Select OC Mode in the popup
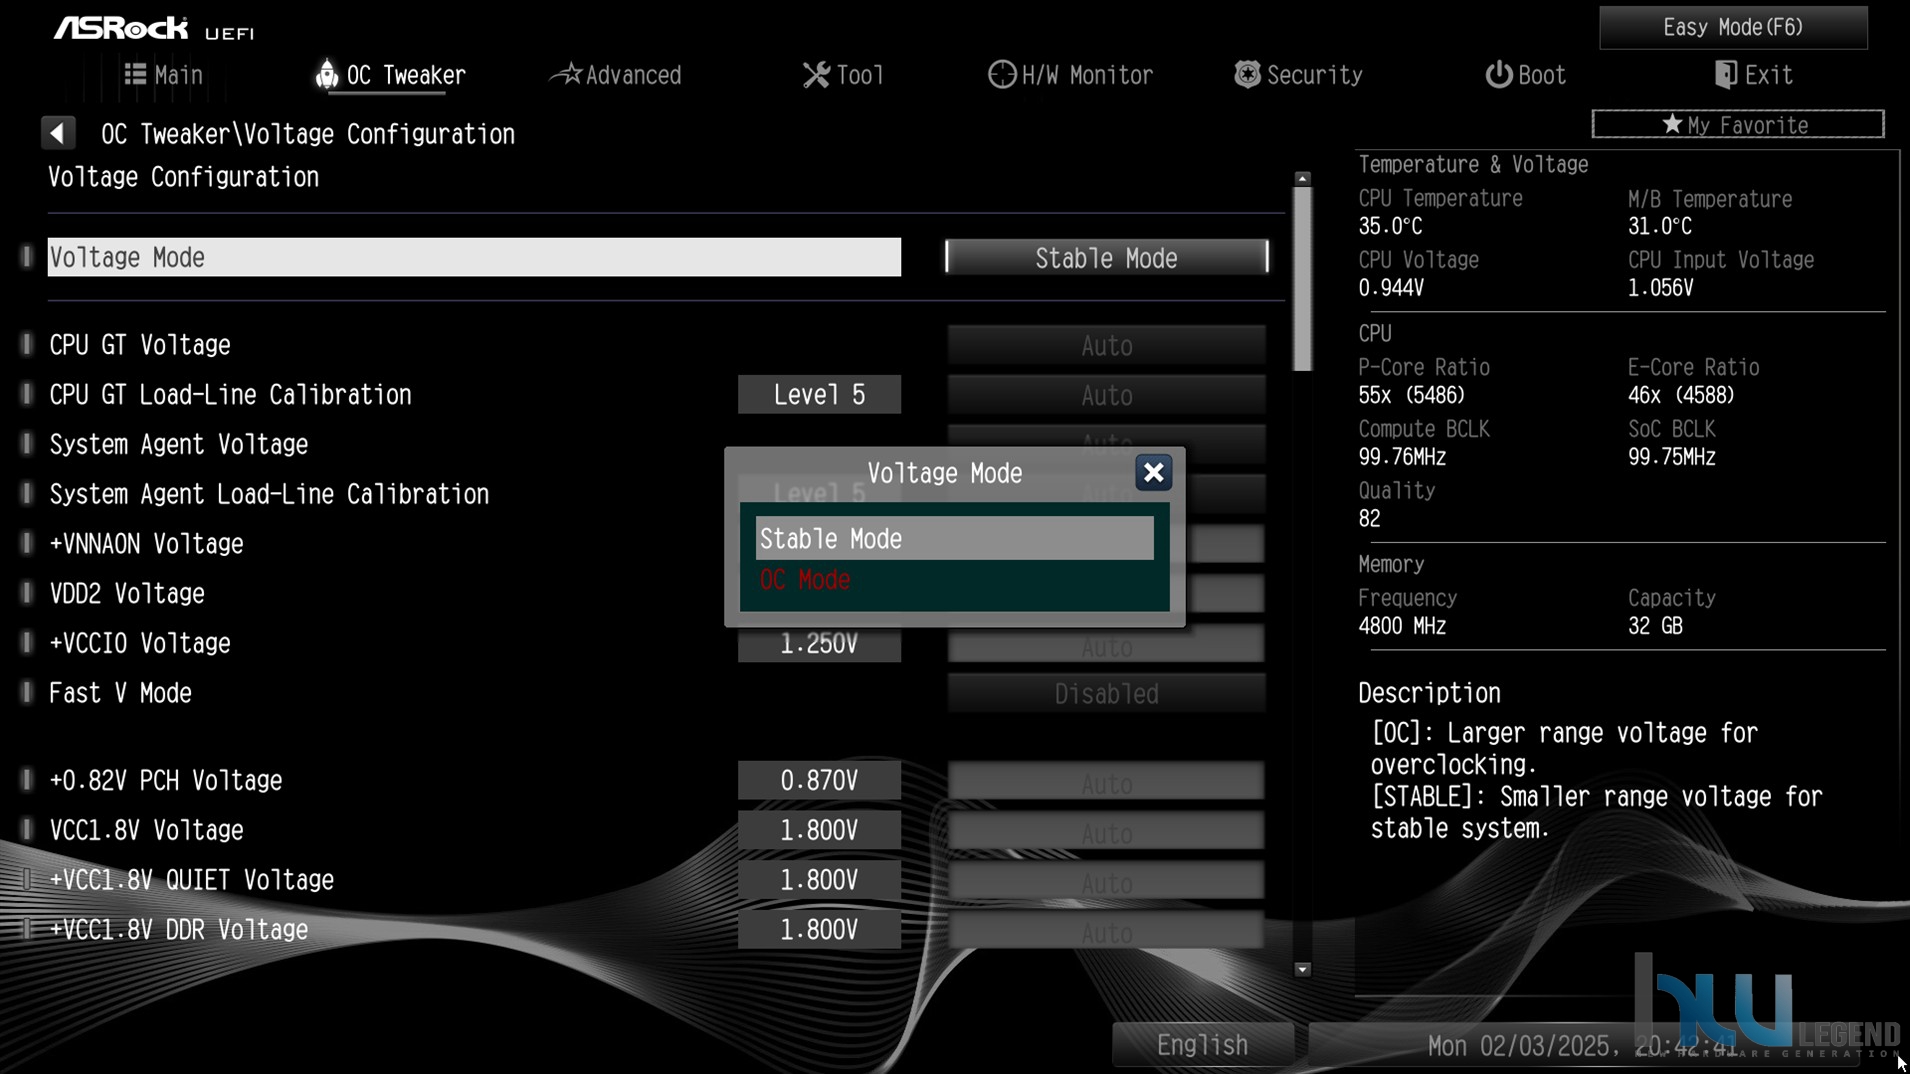 coord(954,580)
